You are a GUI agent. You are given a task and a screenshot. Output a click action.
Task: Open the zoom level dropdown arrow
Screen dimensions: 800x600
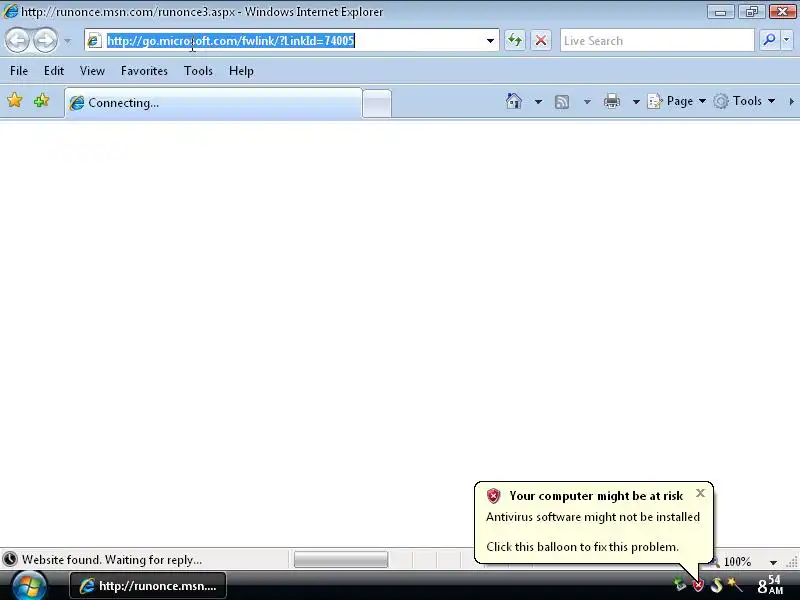click(x=773, y=562)
